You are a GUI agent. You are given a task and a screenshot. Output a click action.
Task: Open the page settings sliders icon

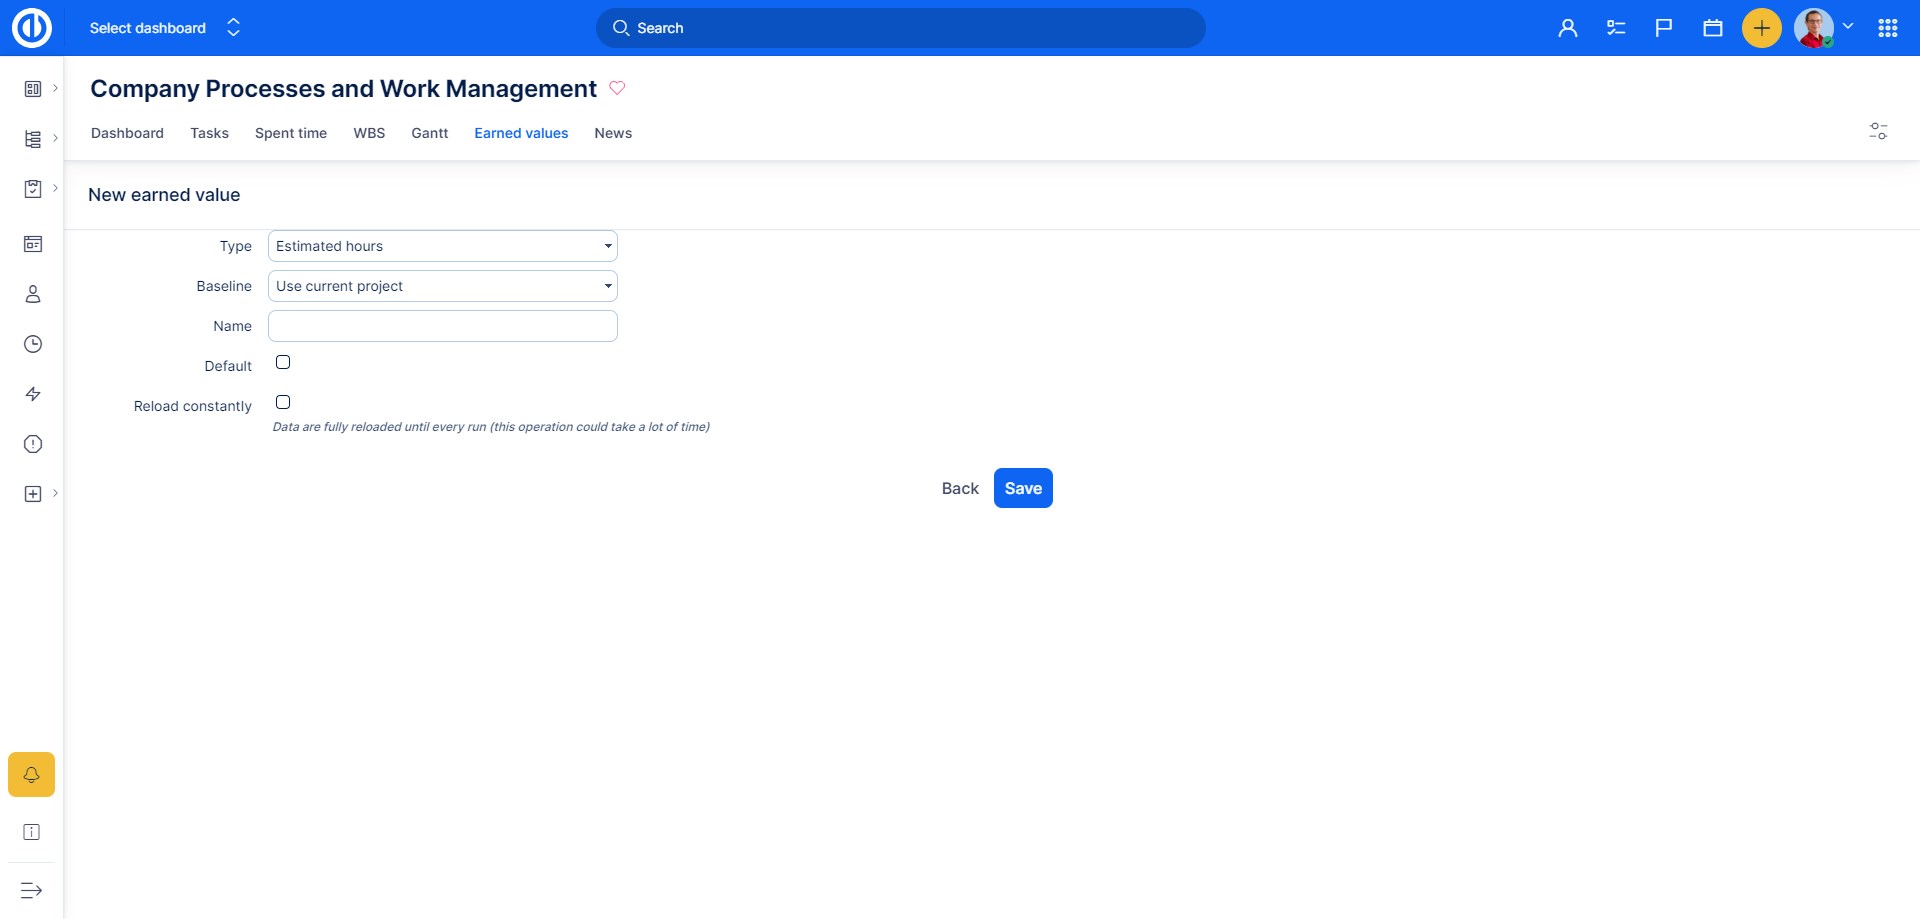point(1878,131)
